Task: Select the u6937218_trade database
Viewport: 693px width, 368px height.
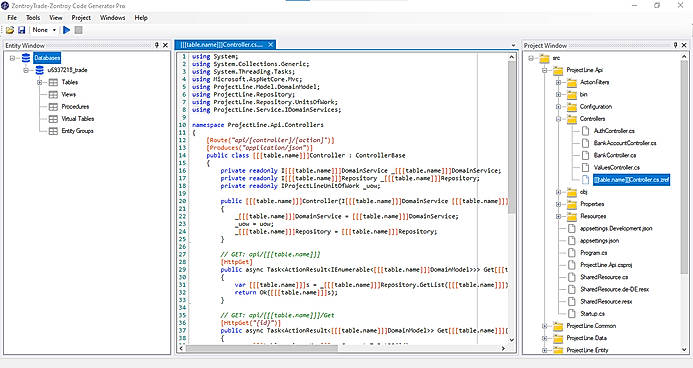Action: (67, 70)
